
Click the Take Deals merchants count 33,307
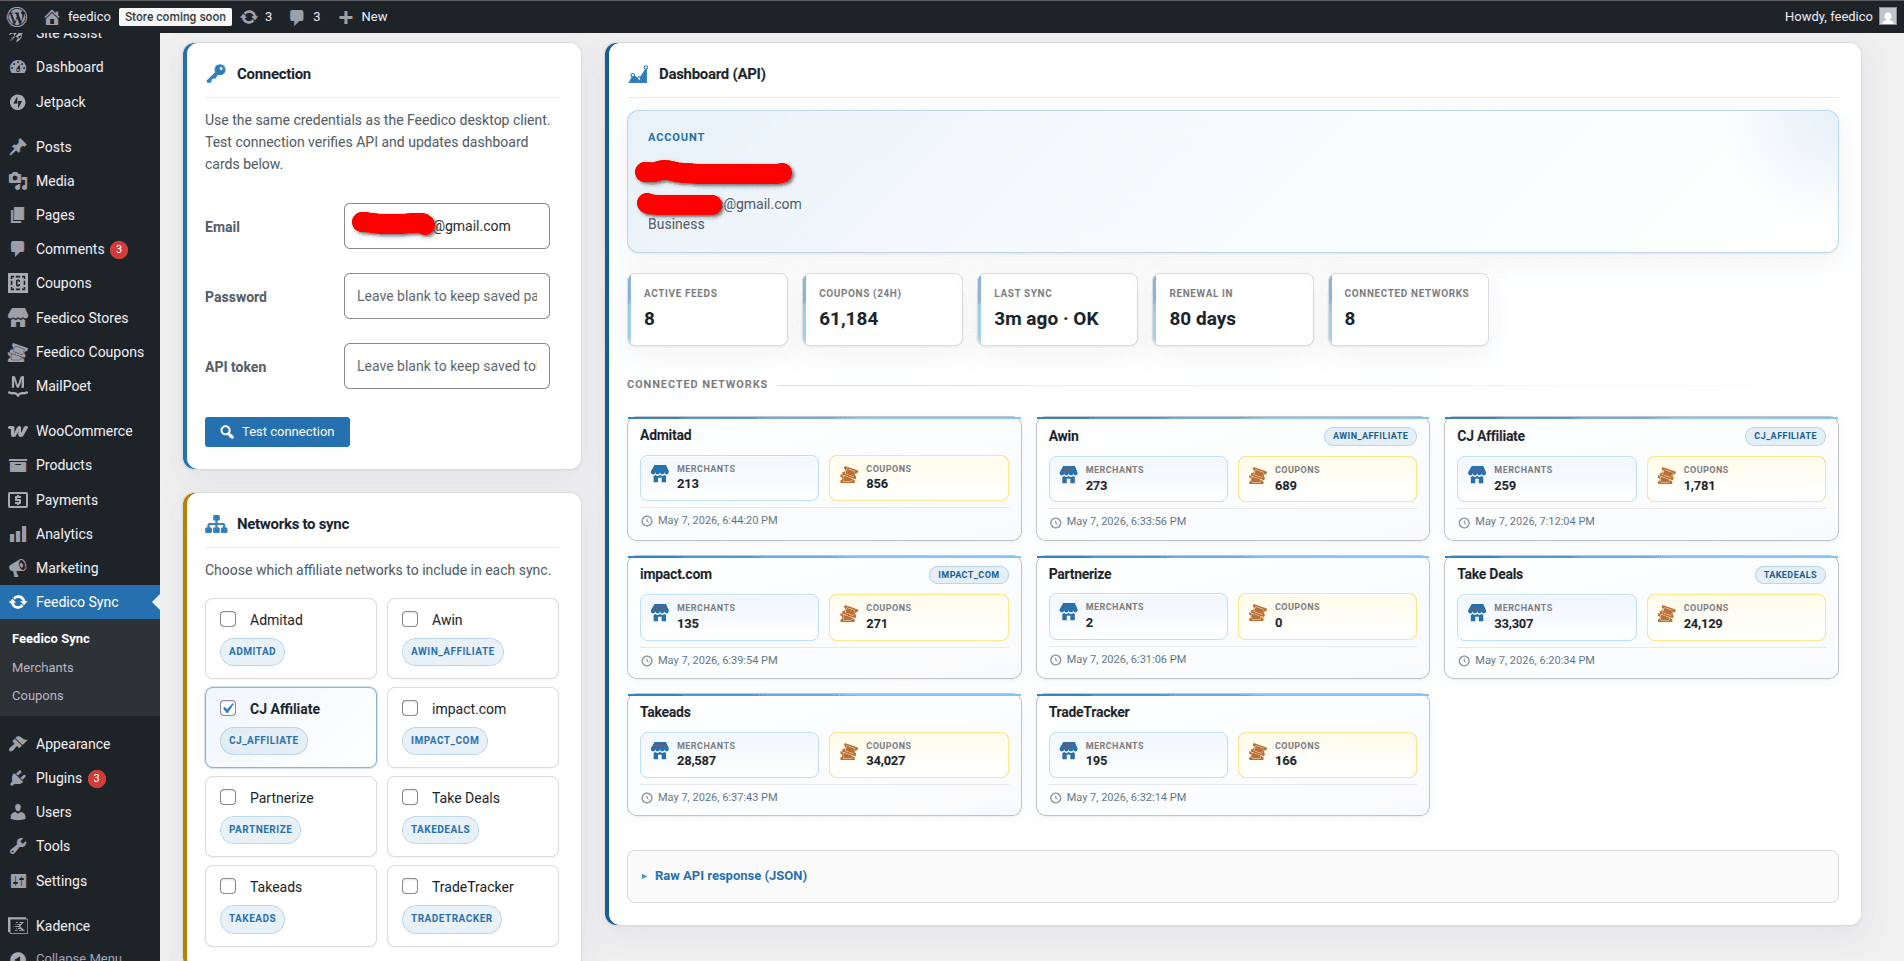[x=1513, y=624]
